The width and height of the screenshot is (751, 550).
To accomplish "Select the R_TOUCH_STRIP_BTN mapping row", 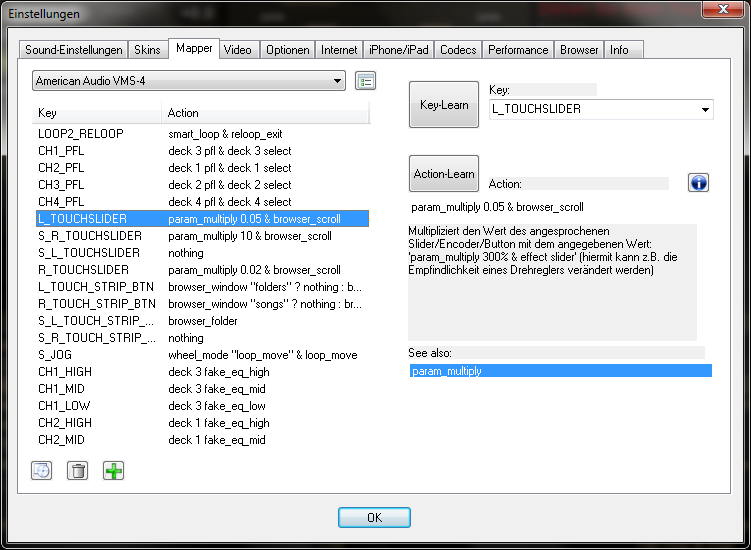I will click(x=203, y=304).
